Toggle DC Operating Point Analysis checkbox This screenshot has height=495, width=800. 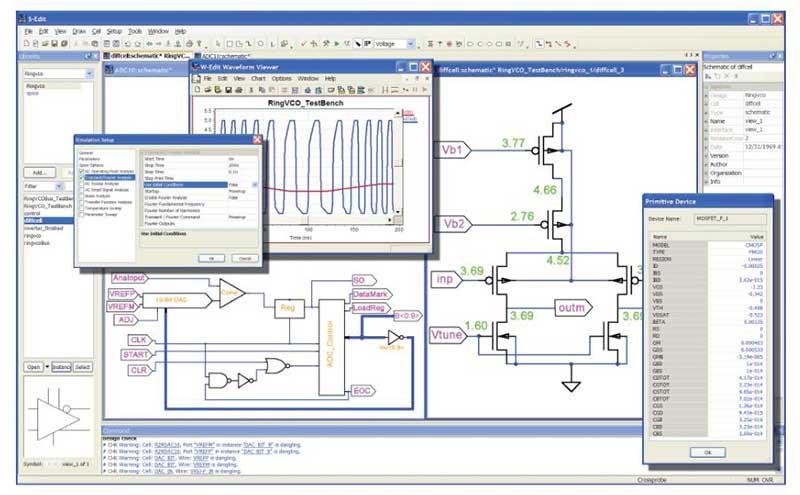click(x=81, y=173)
